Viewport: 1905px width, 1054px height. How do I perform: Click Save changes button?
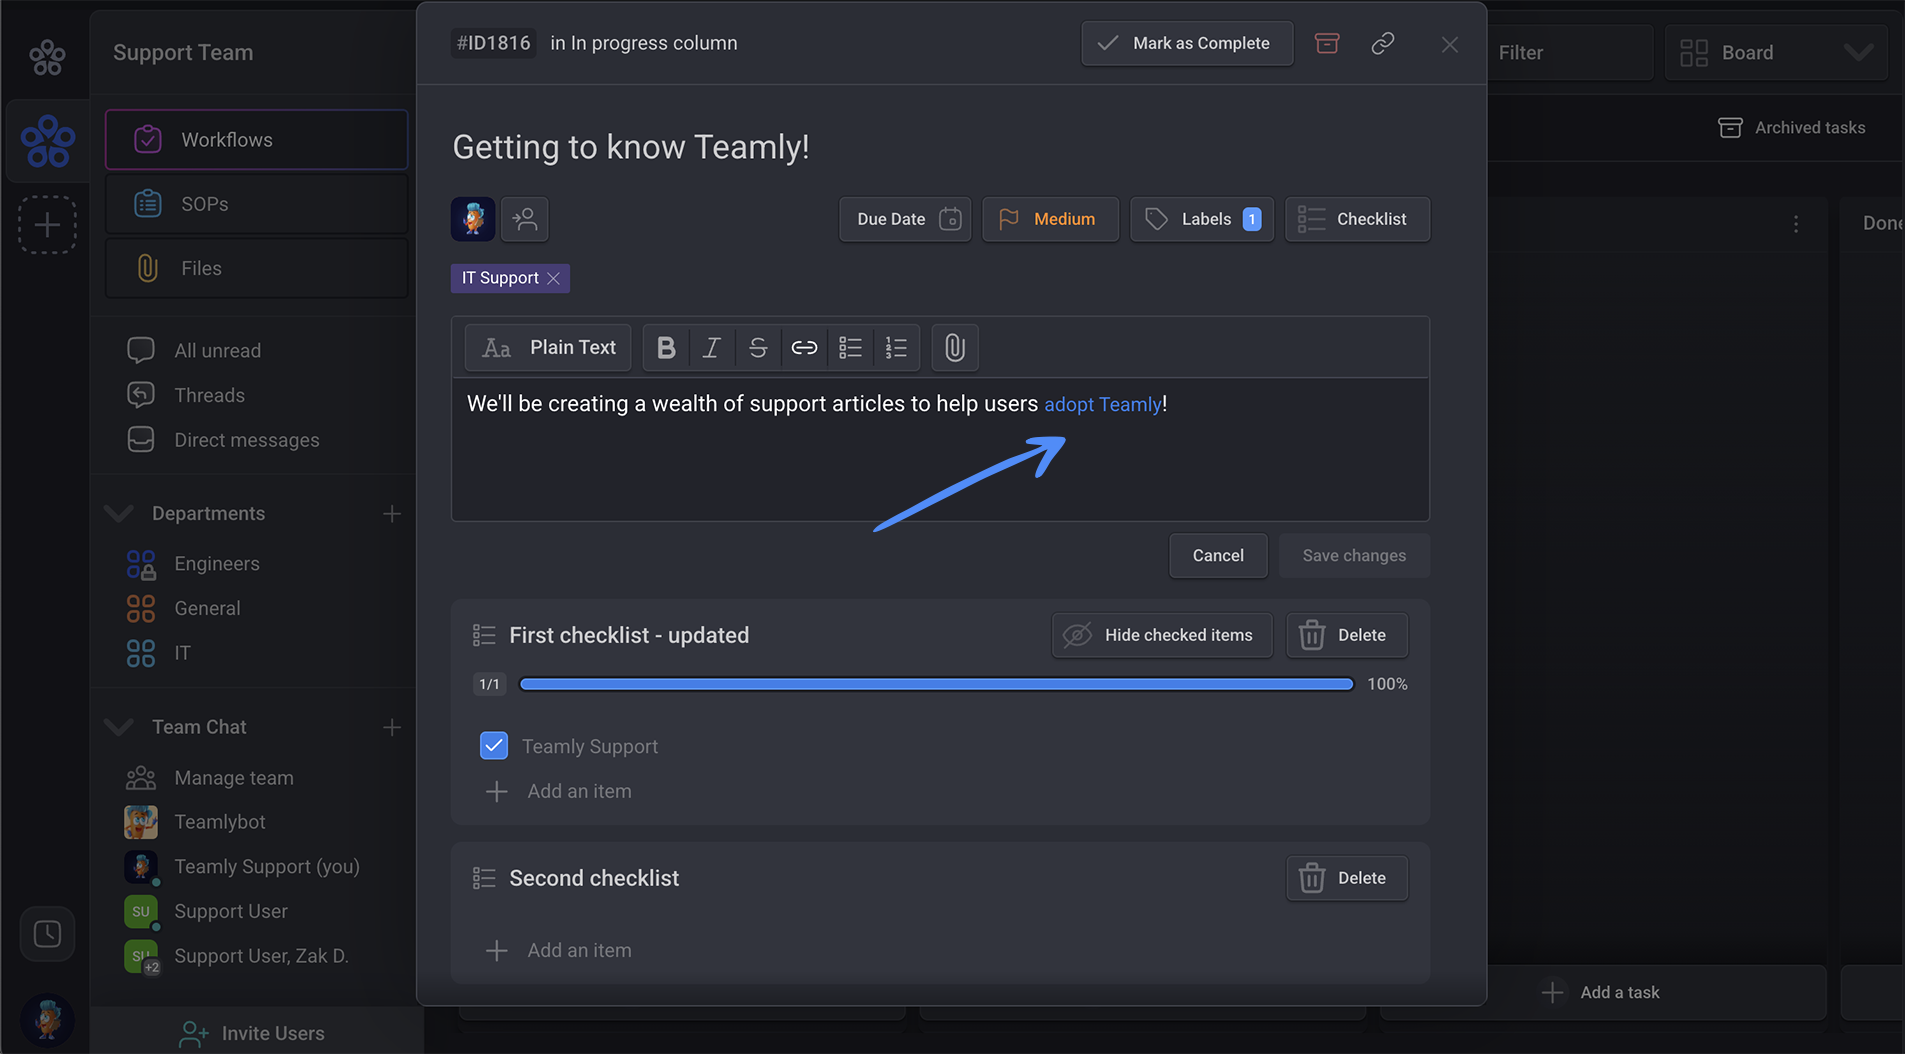point(1354,556)
